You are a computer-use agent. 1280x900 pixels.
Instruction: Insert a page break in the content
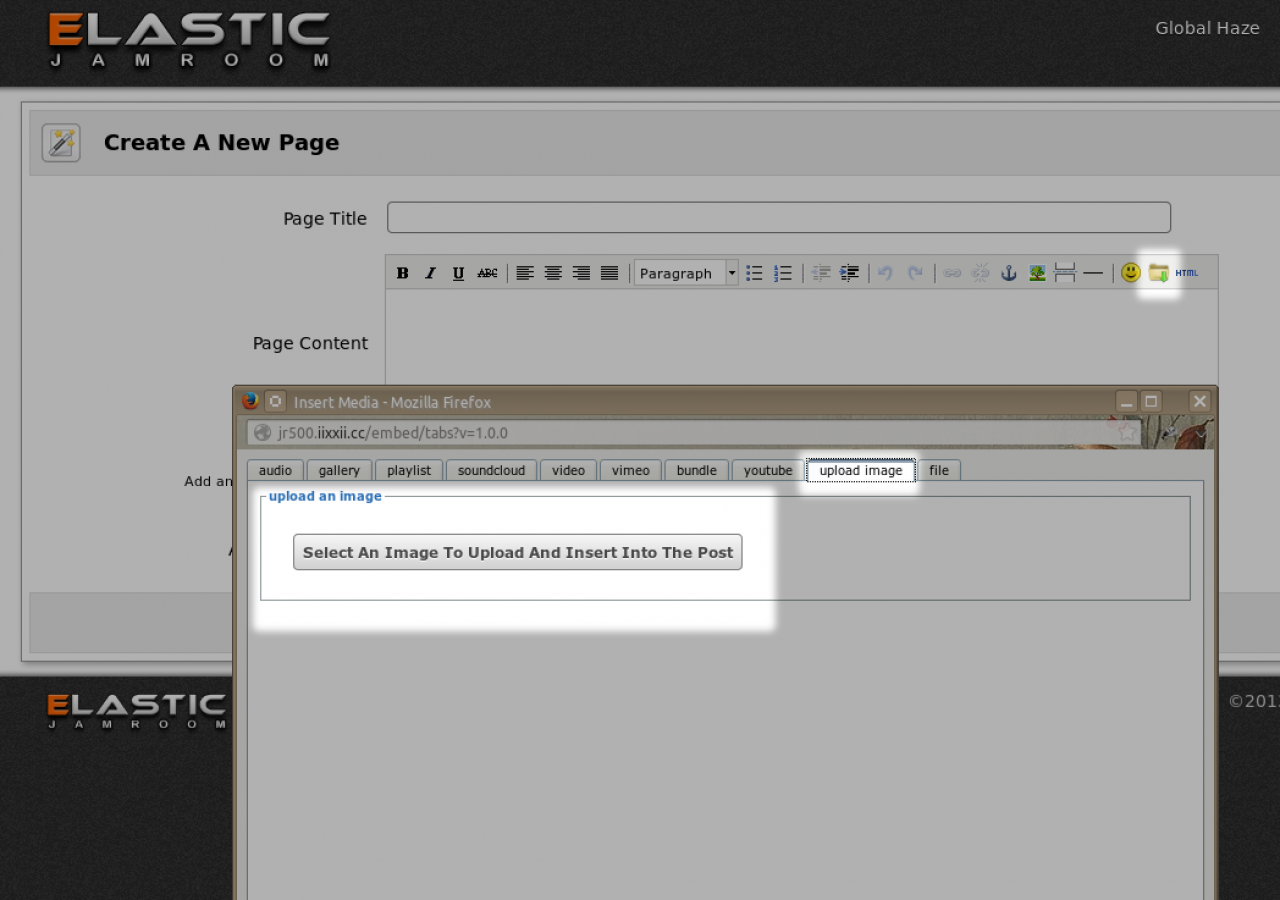1065,273
